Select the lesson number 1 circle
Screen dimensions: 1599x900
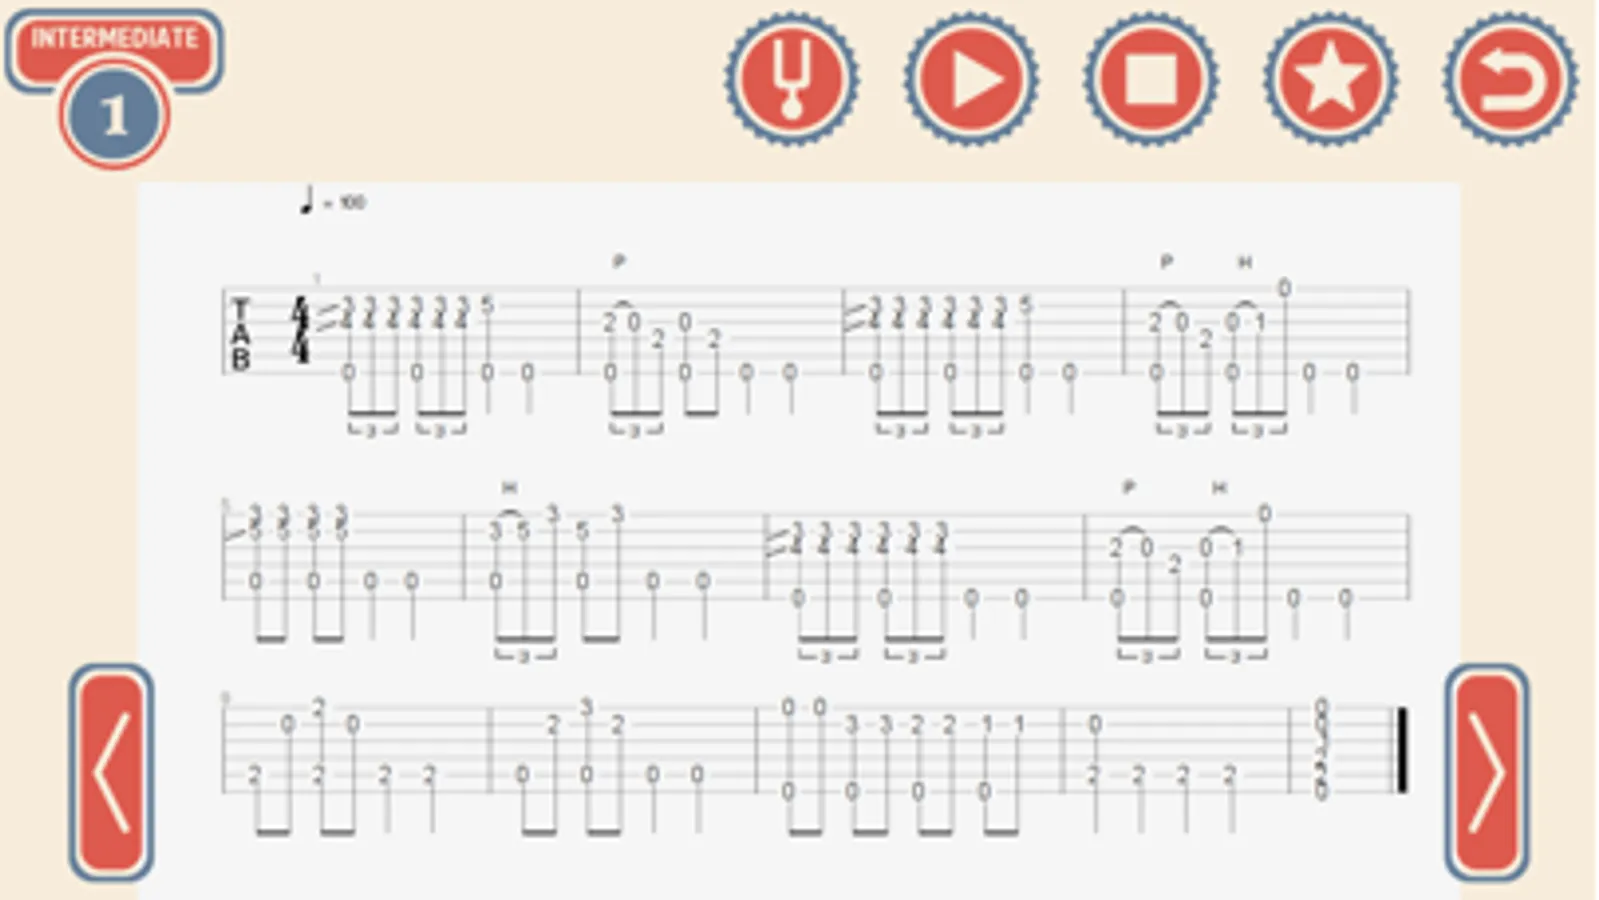[x=114, y=116]
